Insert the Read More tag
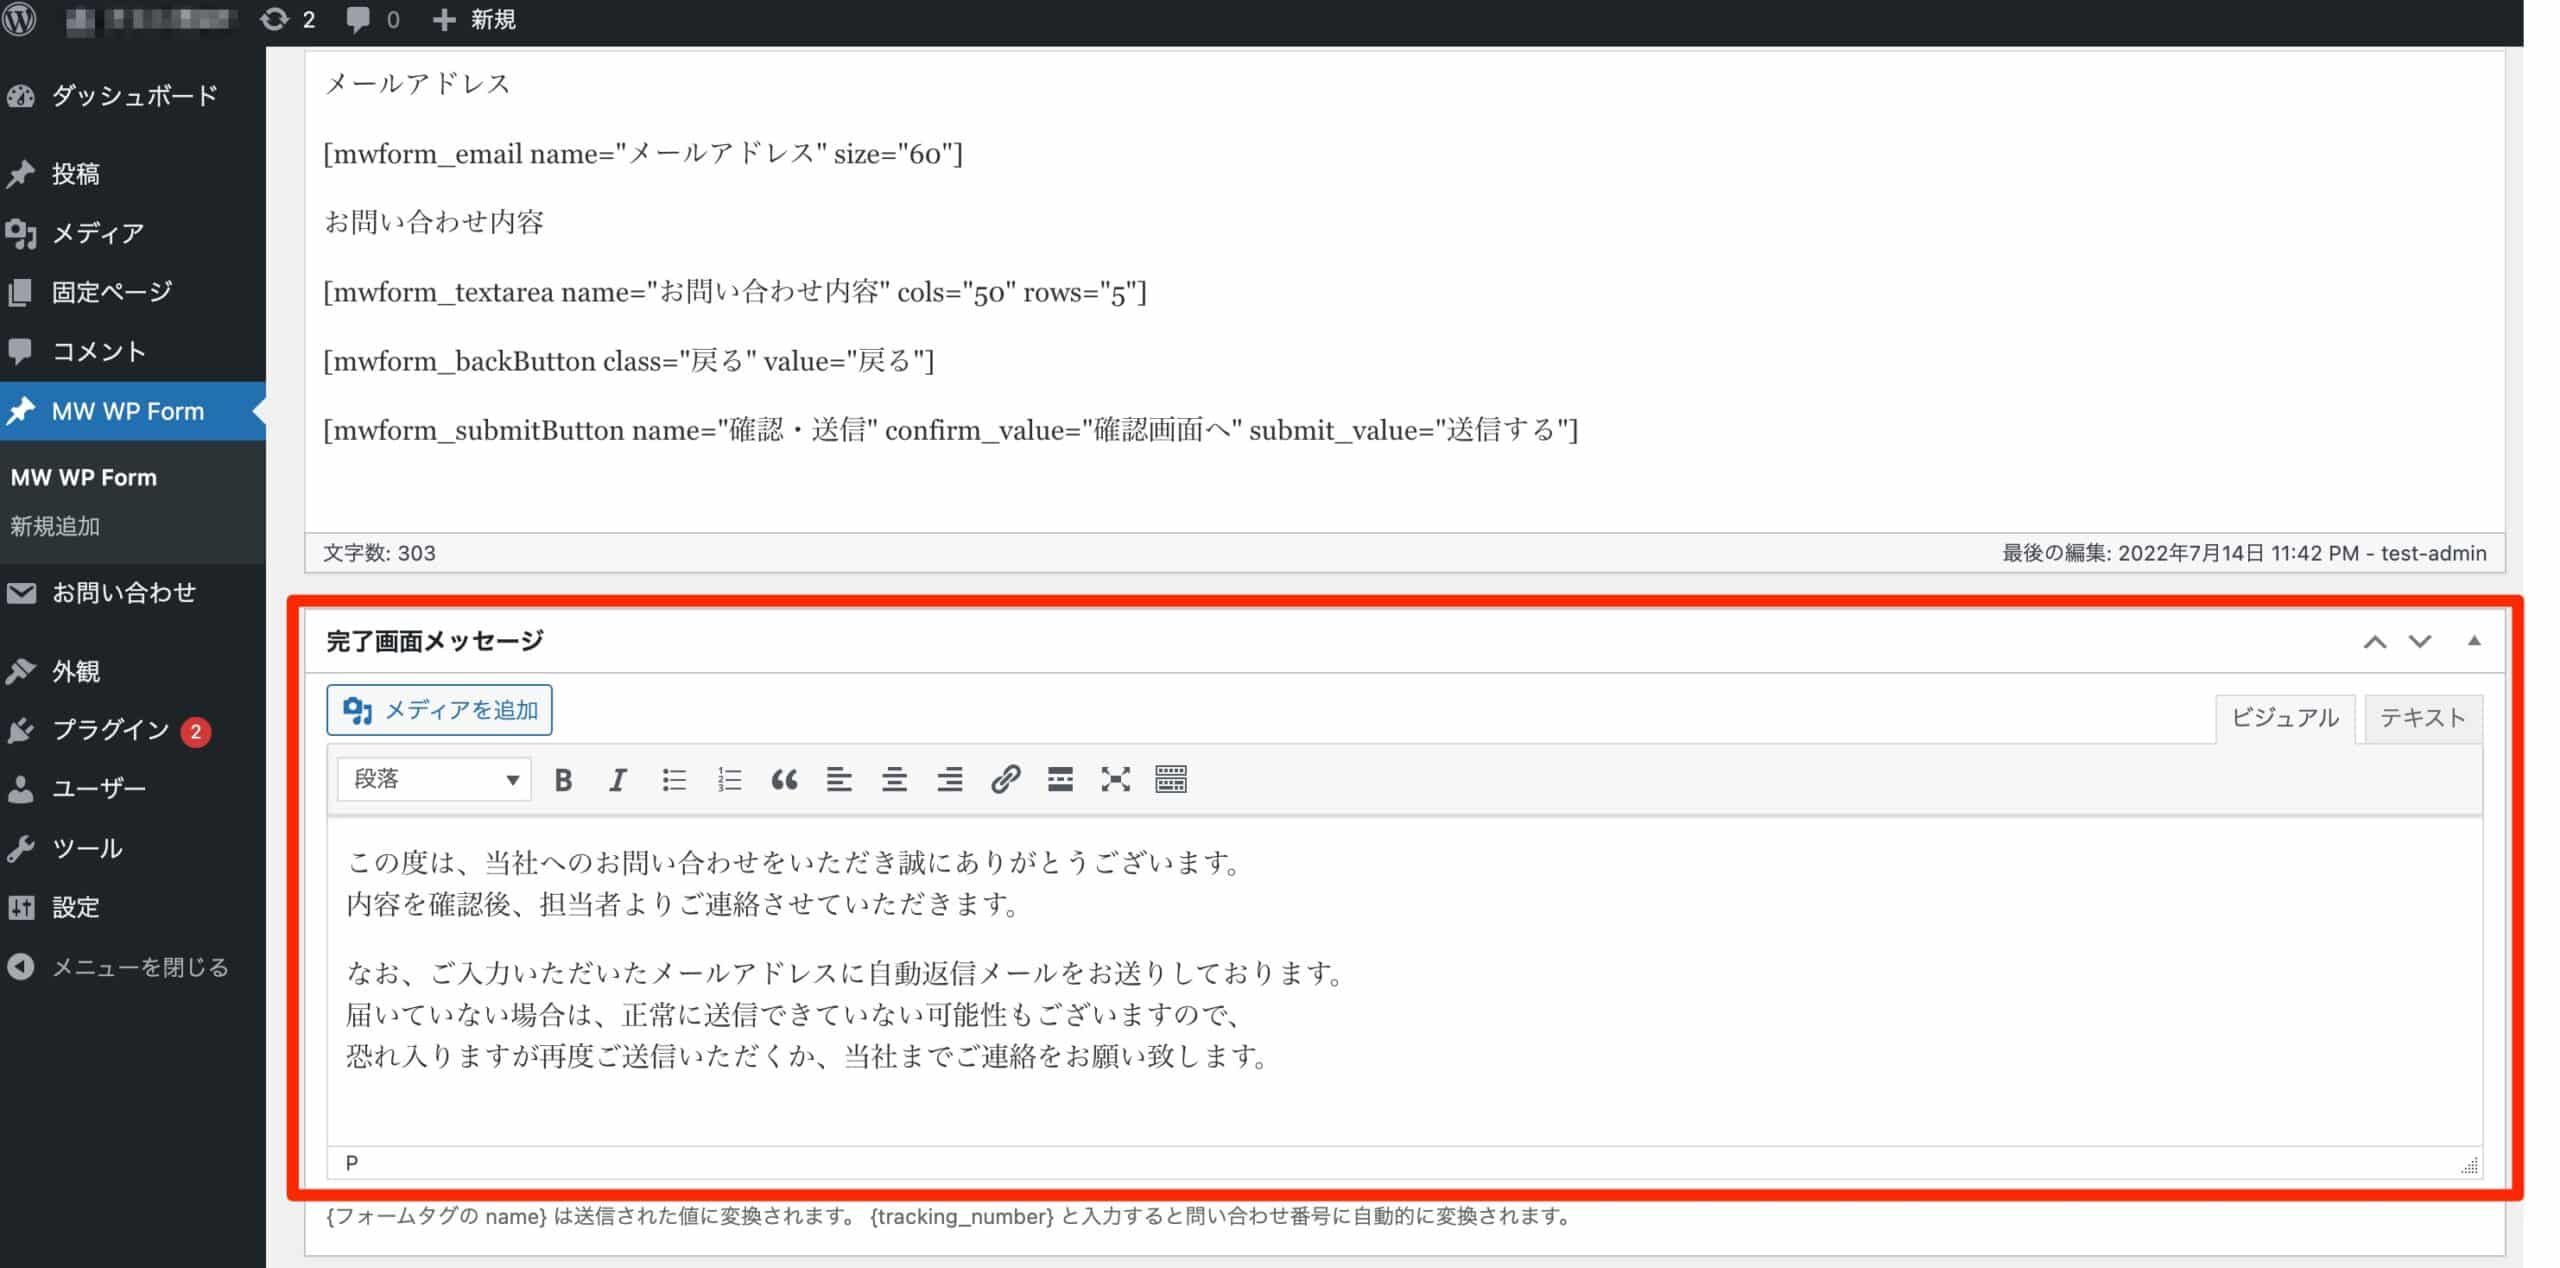 [x=1060, y=780]
